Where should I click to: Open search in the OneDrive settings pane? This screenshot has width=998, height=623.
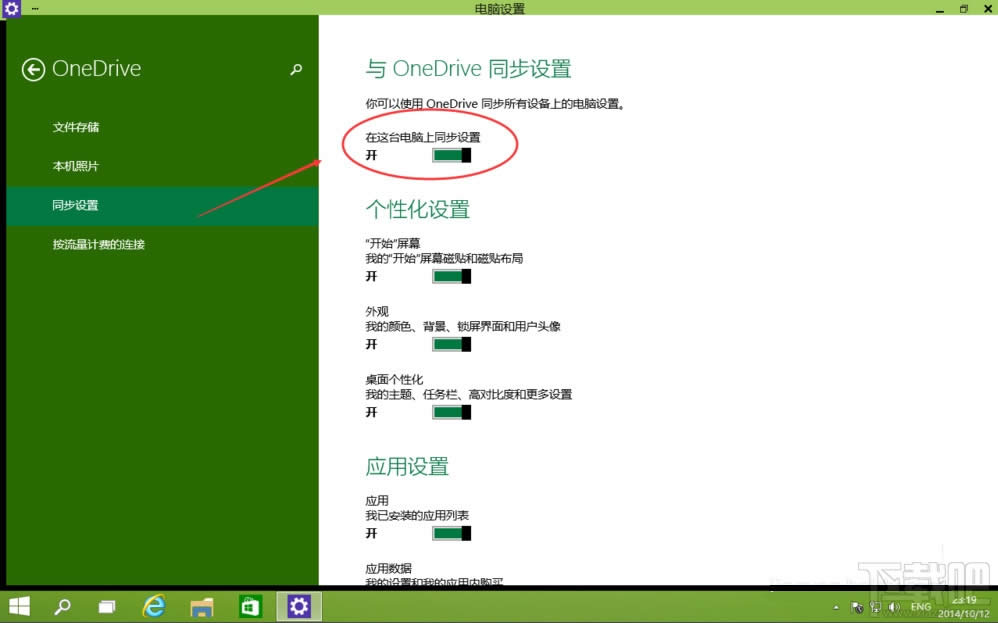click(x=295, y=70)
